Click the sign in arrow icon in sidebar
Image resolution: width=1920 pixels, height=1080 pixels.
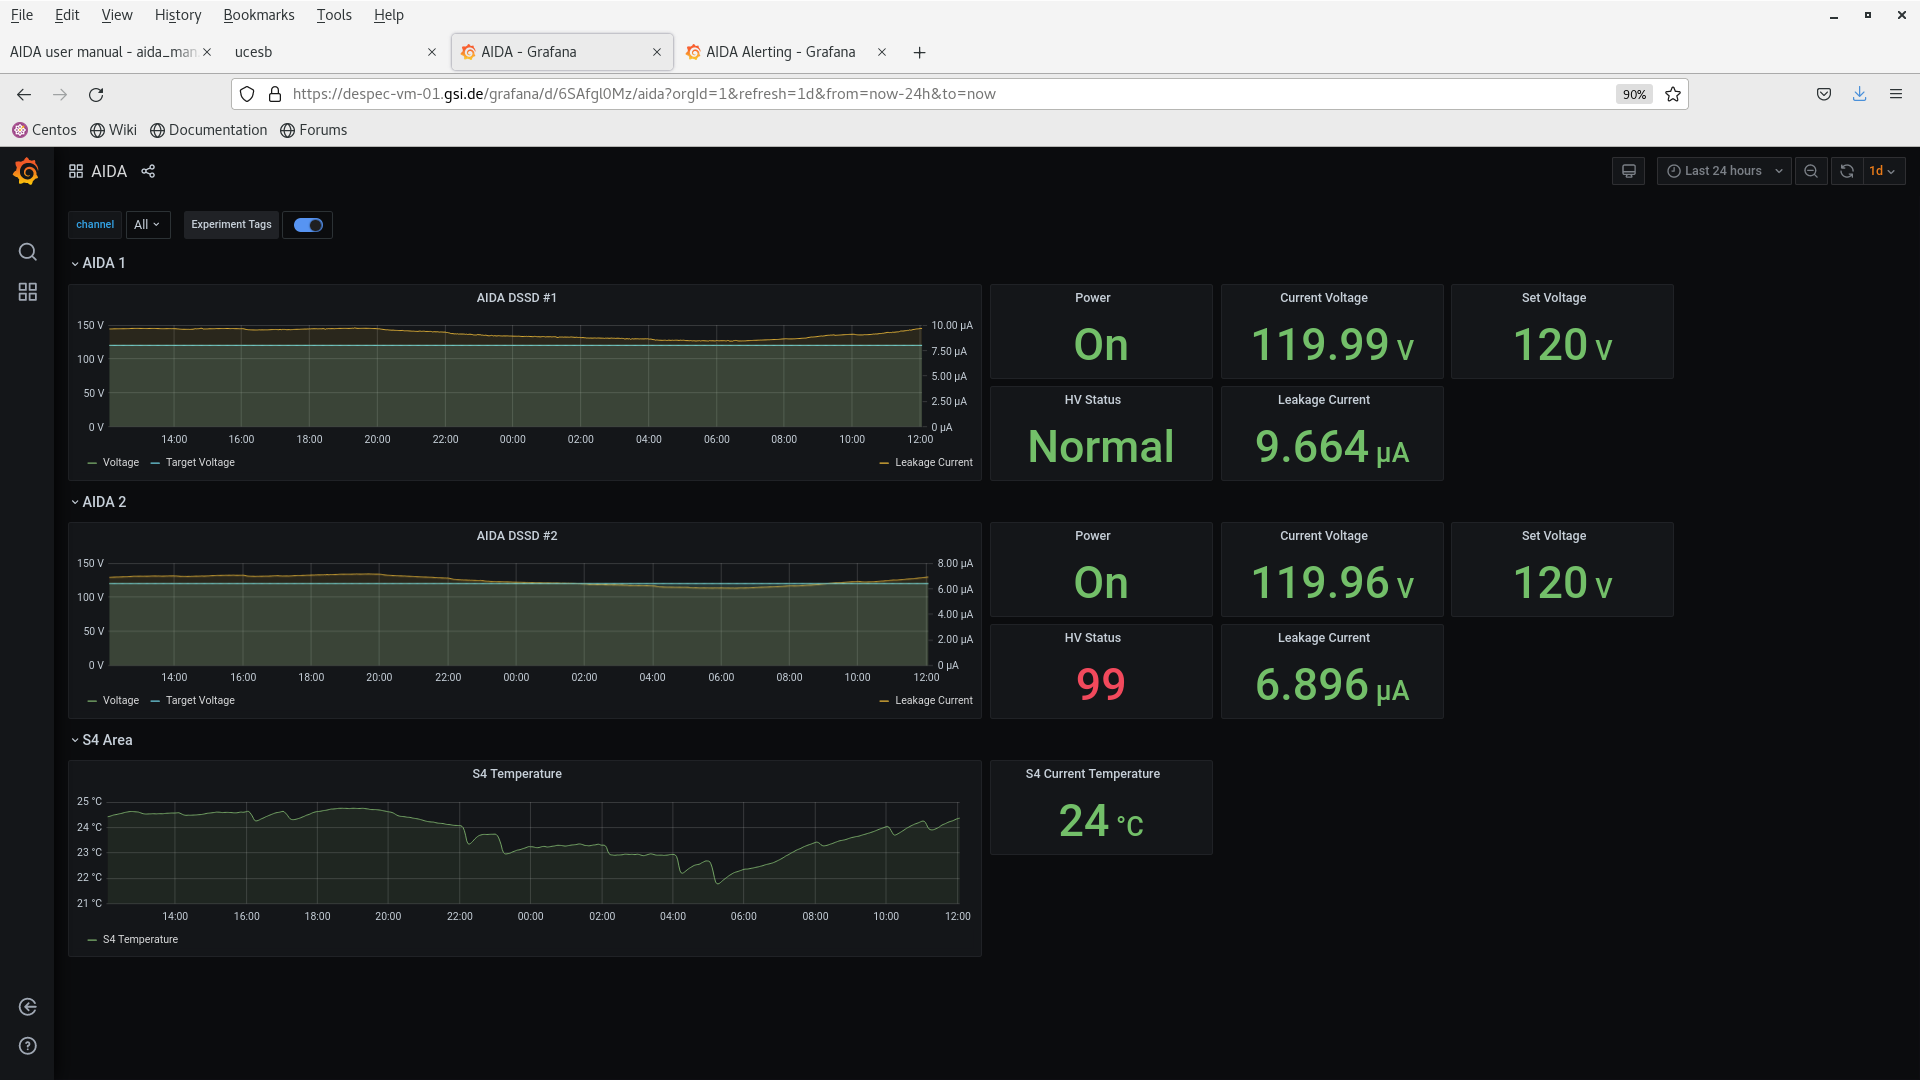28,1007
